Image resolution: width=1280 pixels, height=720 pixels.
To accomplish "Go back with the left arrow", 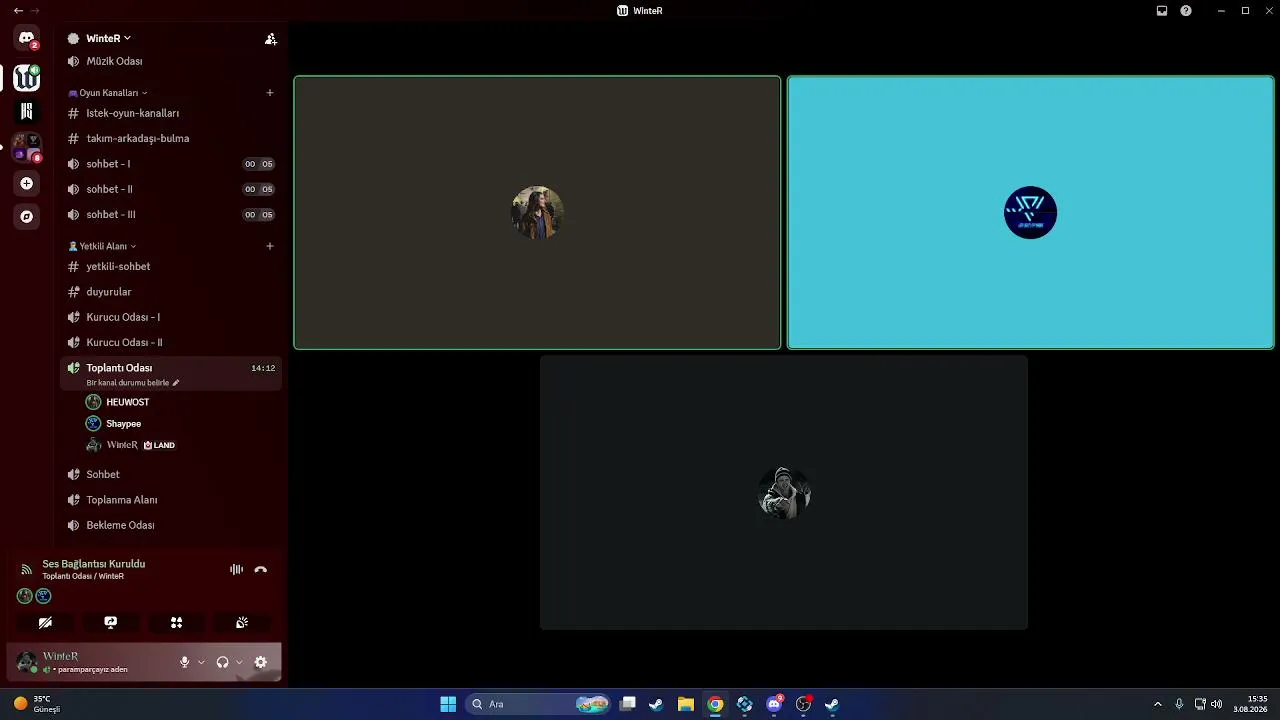I will [x=18, y=11].
